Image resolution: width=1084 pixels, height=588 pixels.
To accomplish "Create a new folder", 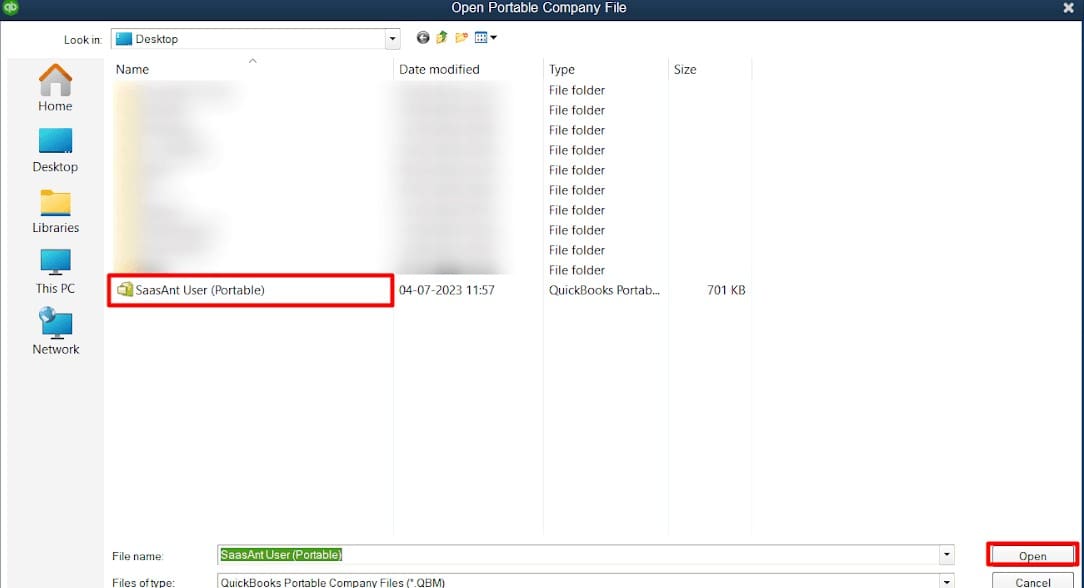I will (x=461, y=38).
